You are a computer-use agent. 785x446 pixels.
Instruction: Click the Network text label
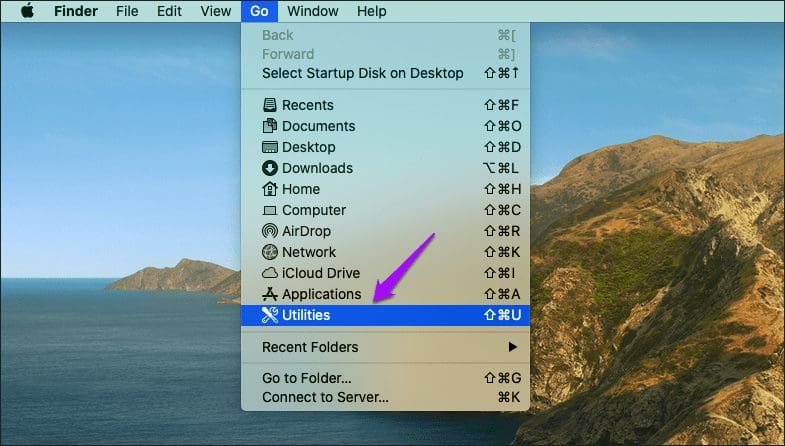pyautogui.click(x=309, y=252)
